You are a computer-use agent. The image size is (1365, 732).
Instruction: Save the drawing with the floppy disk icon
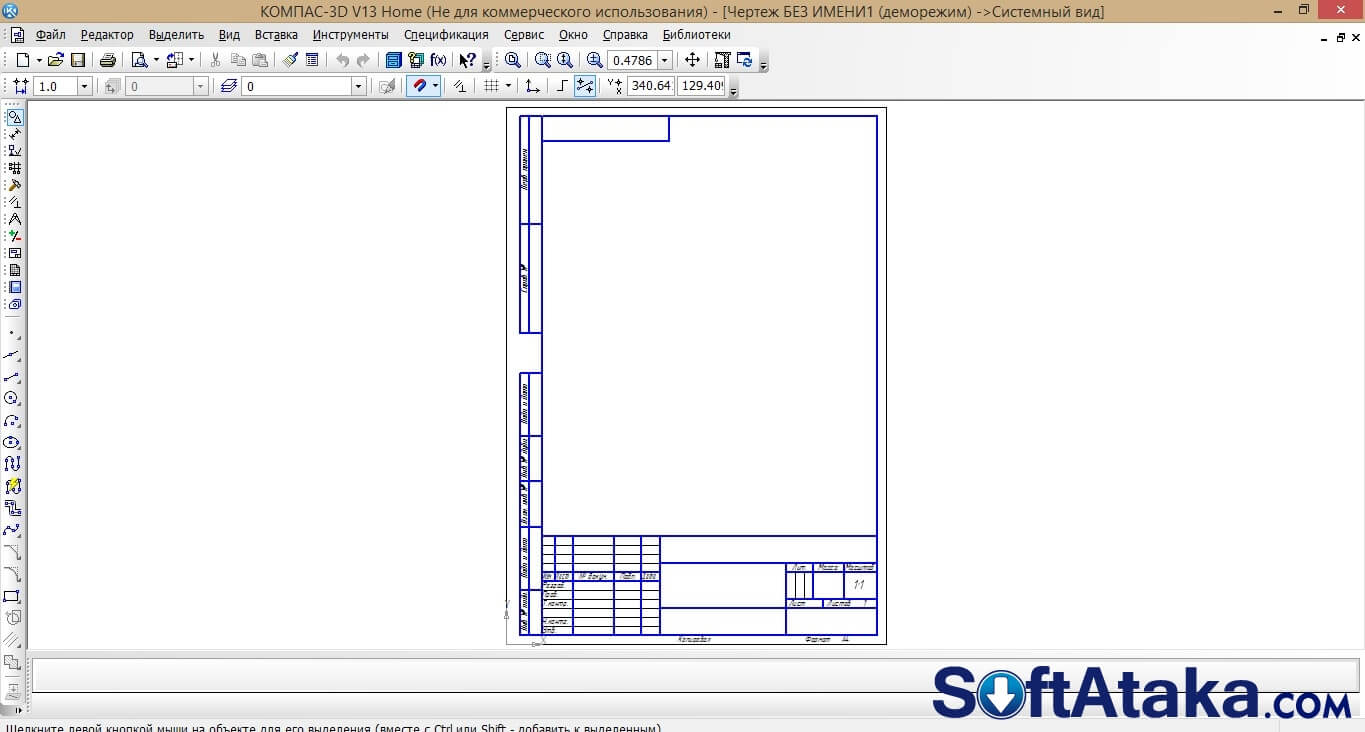click(78, 60)
